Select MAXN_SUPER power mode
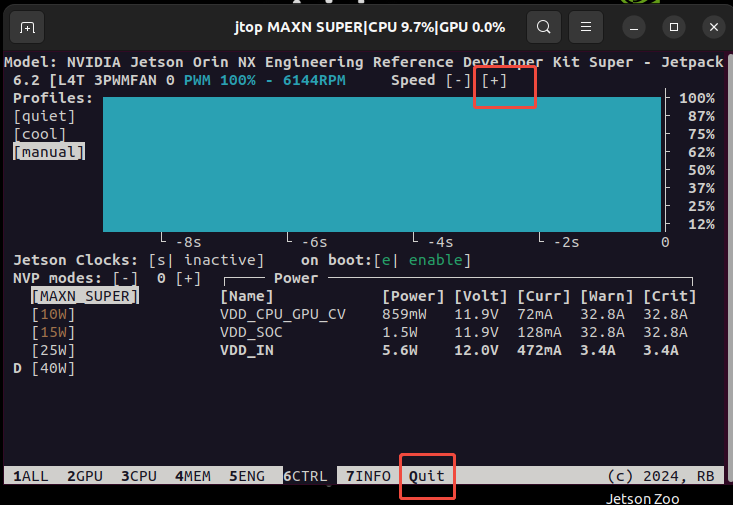Image resolution: width=733 pixels, height=505 pixels. [x=85, y=296]
